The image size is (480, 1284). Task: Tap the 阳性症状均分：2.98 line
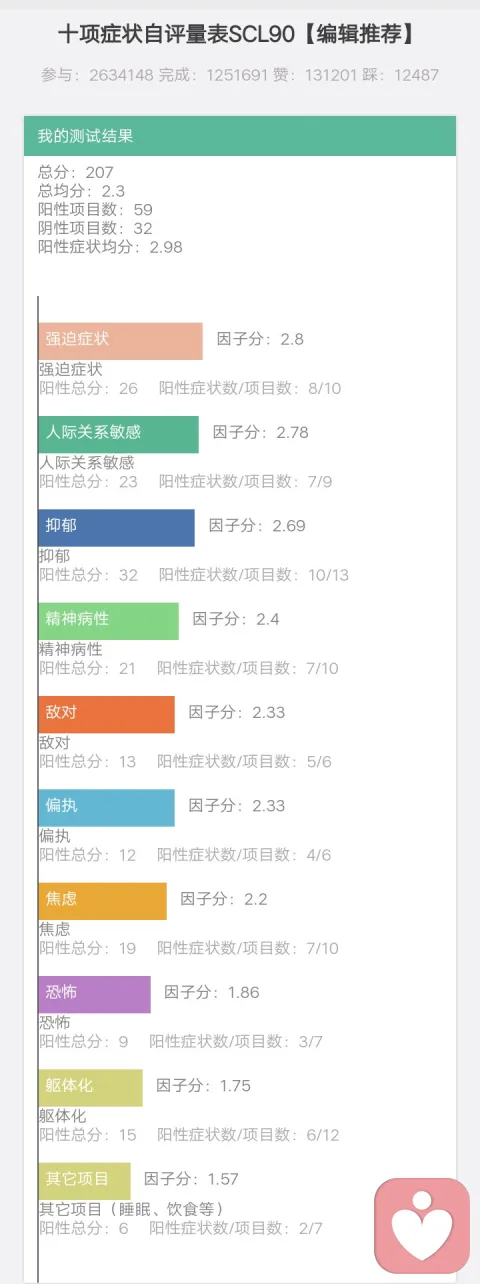tap(110, 247)
